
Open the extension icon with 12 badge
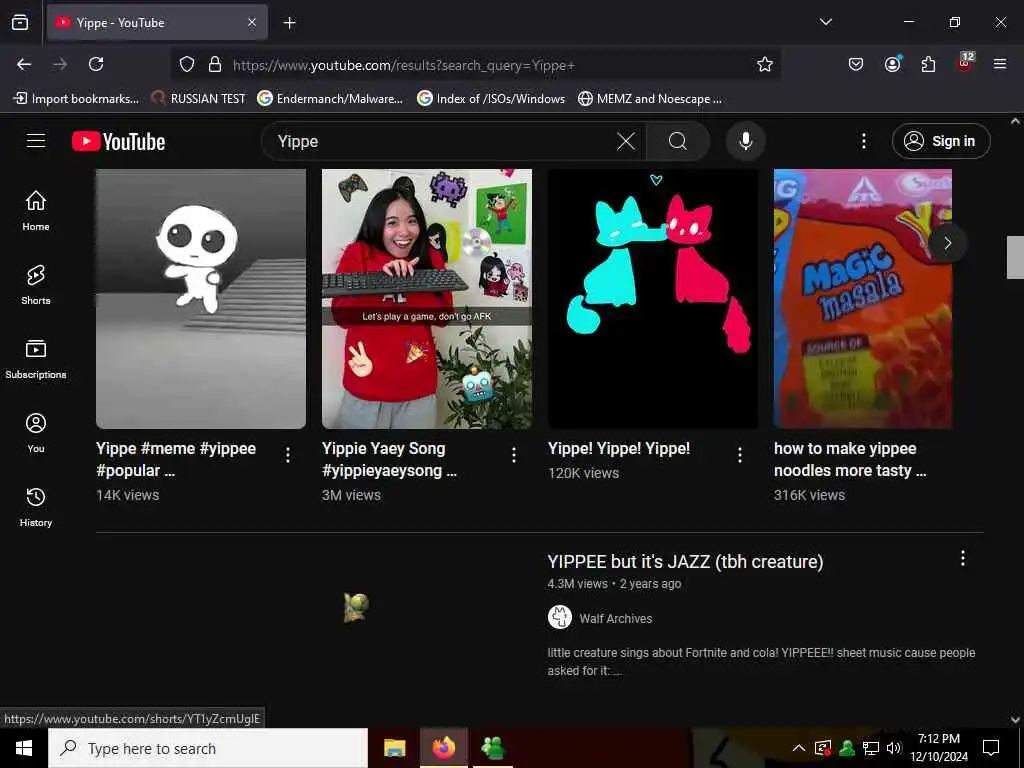click(x=965, y=63)
